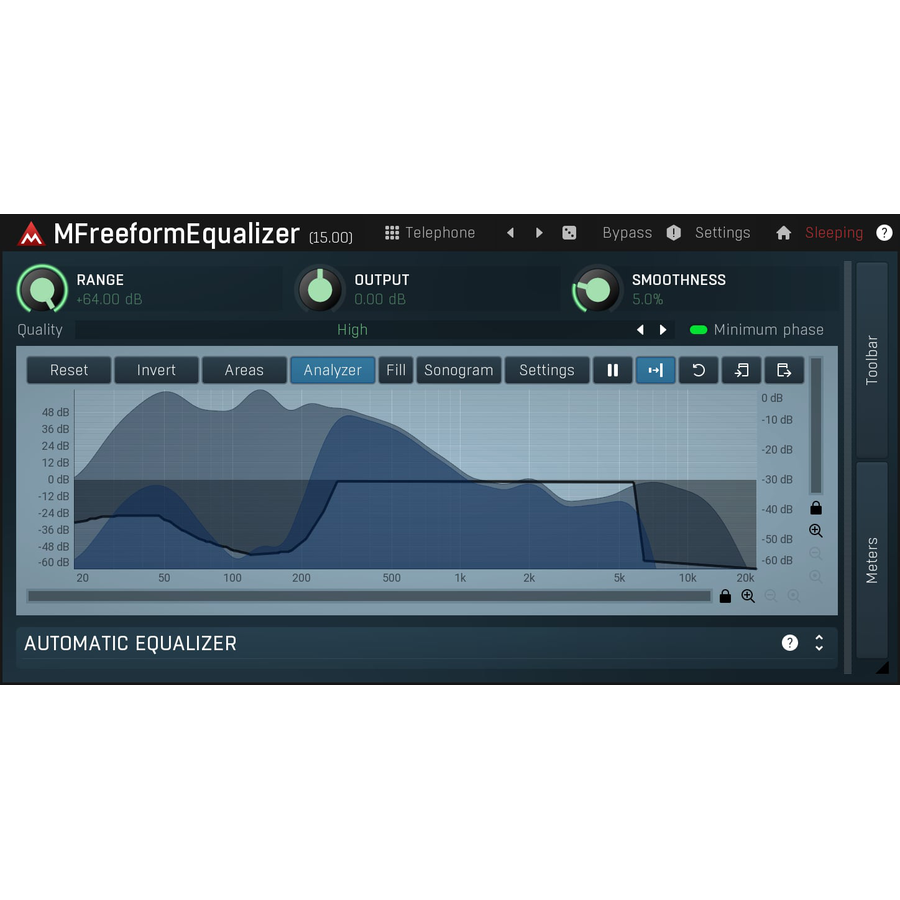The height and width of the screenshot is (900, 900).
Task: Click the Sleeping status label
Action: pos(834,232)
